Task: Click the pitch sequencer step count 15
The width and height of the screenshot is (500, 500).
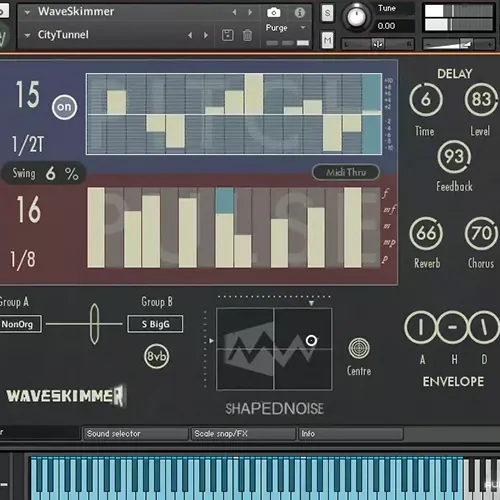Action: 28,94
